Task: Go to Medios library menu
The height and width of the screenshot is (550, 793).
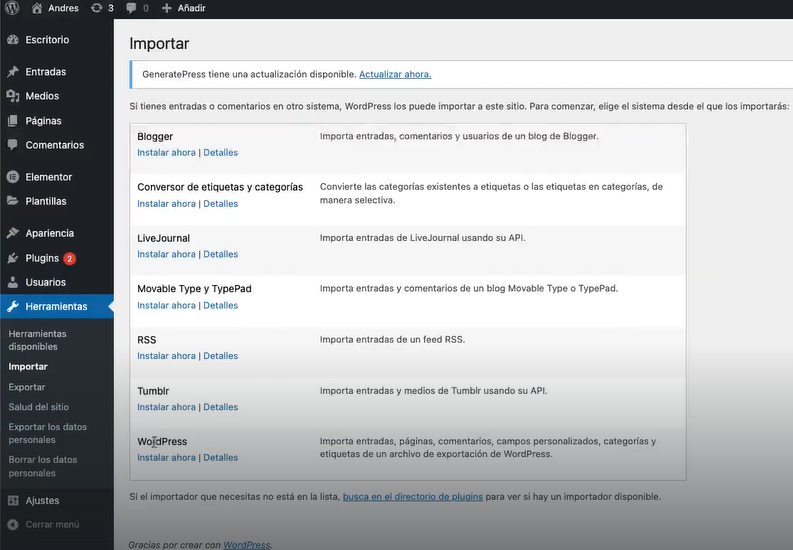Action: [x=42, y=96]
